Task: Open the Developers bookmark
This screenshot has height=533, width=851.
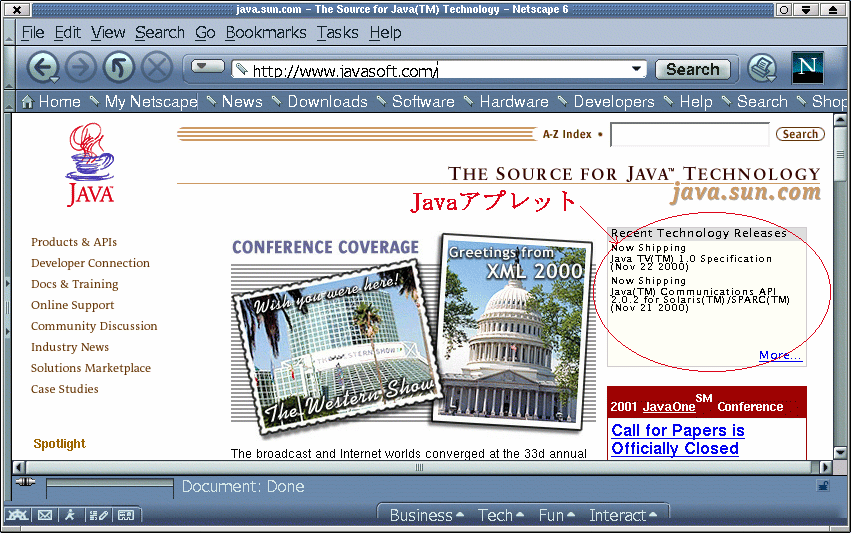Action: [x=607, y=101]
